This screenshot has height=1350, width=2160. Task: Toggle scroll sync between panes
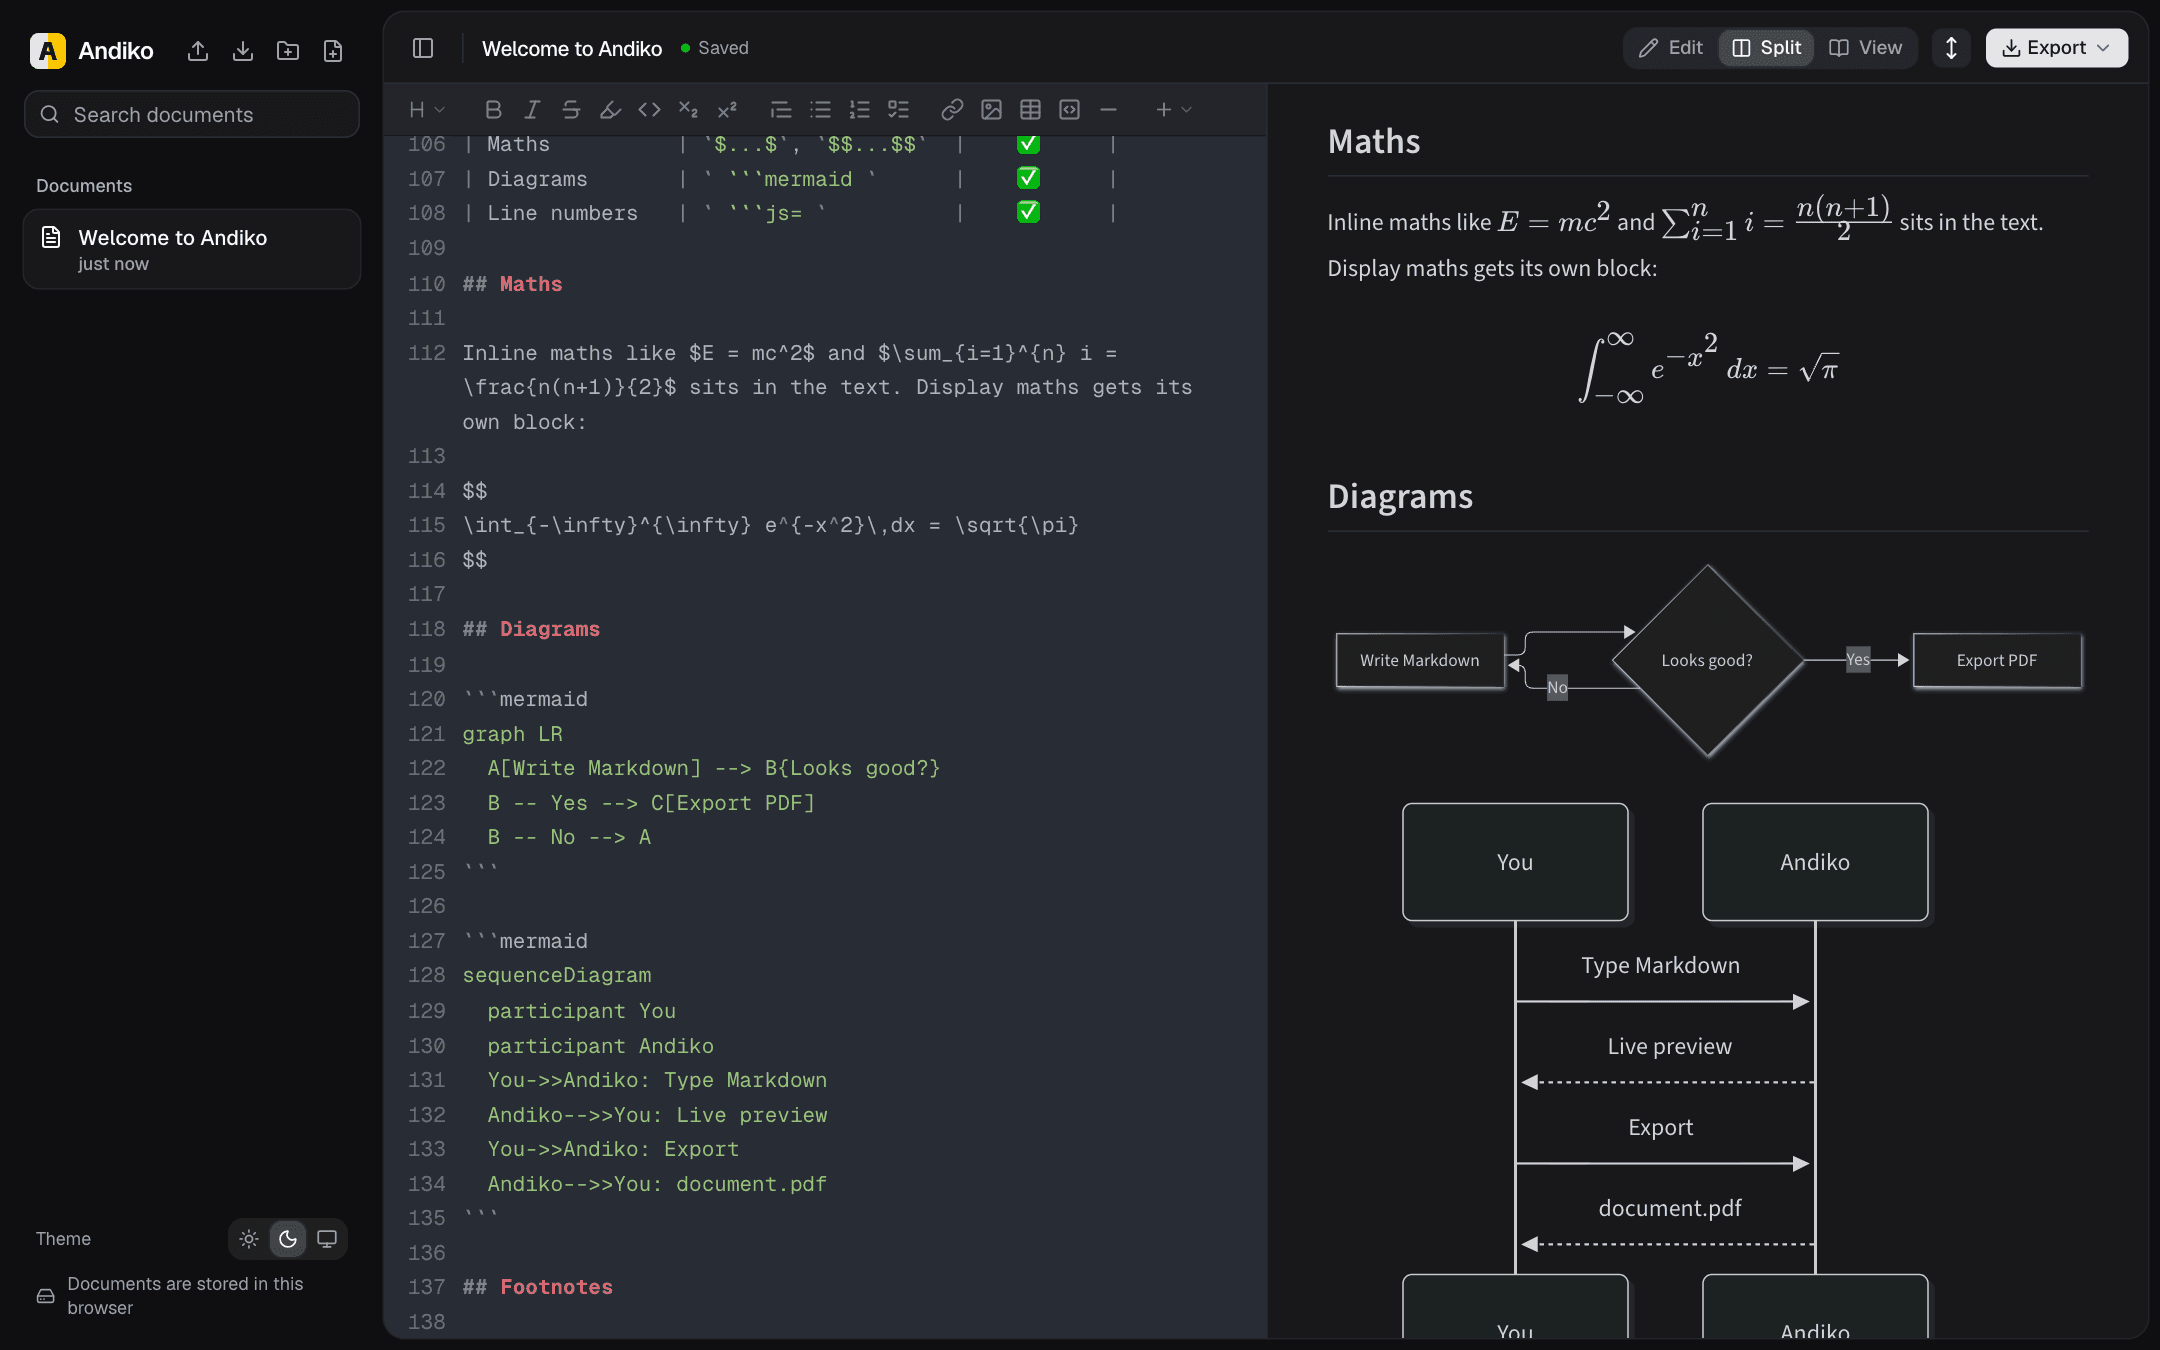coord(1951,48)
